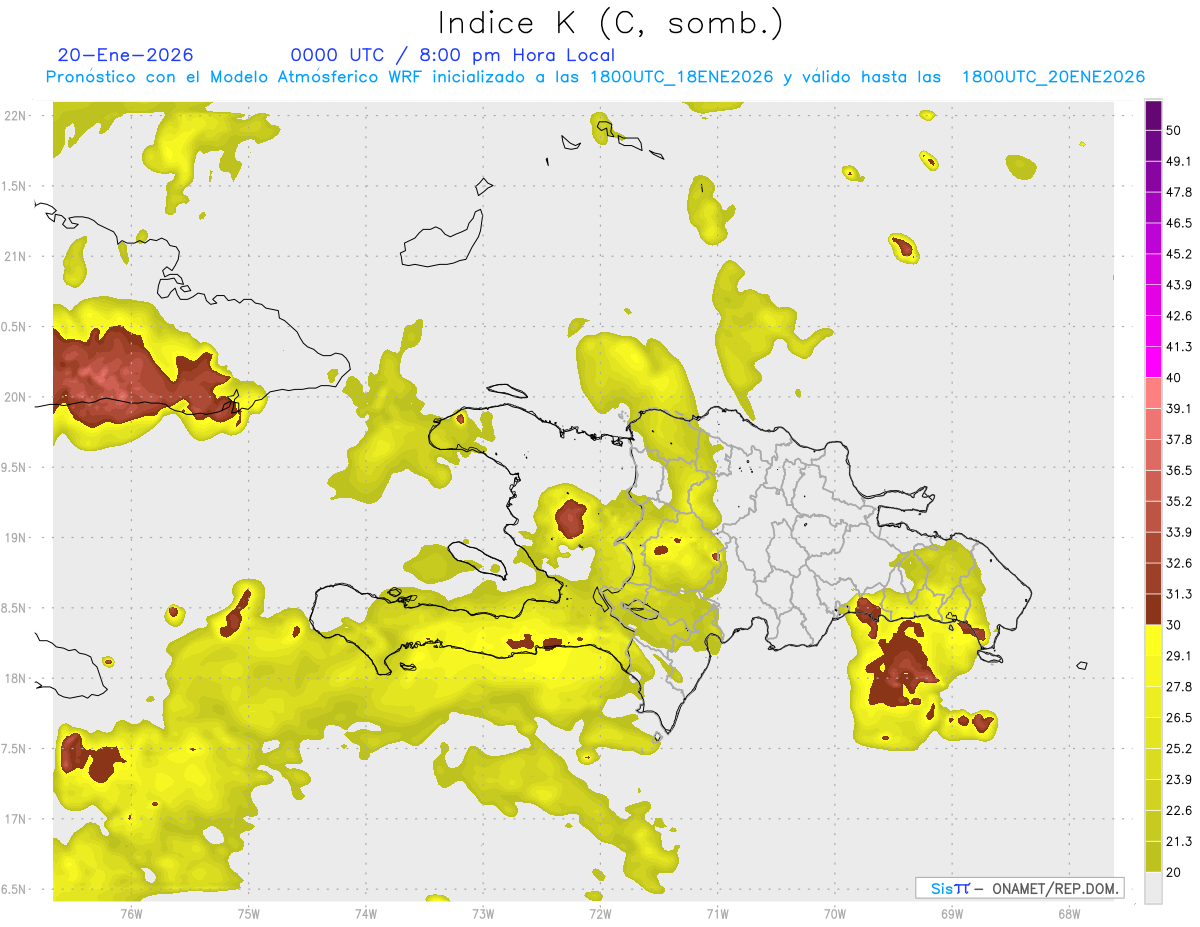Click the map title "Indice K (C, somb.)"
The height and width of the screenshot is (927, 1200).
tap(611, 23)
